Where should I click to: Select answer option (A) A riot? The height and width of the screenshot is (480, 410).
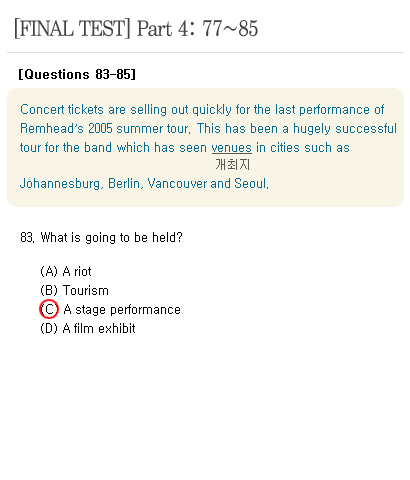[x=66, y=272]
